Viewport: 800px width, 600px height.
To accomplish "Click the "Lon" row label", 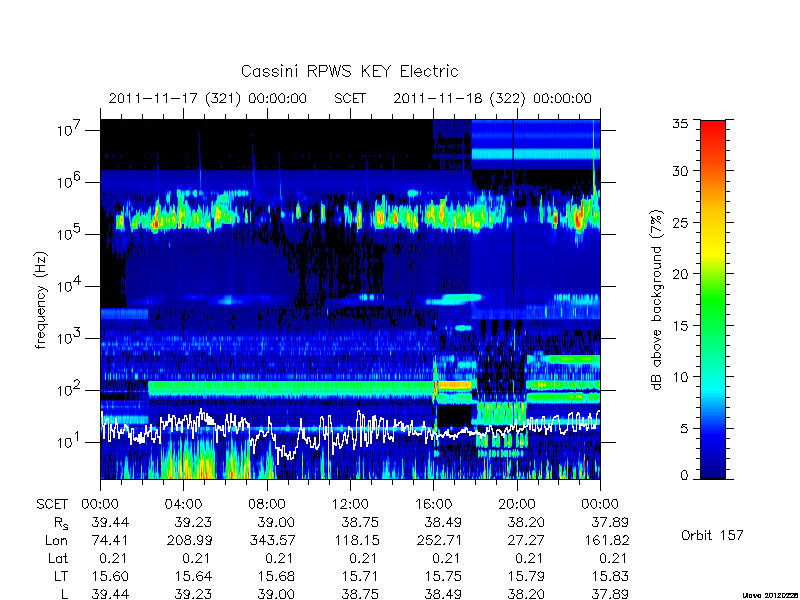I will coord(57,540).
